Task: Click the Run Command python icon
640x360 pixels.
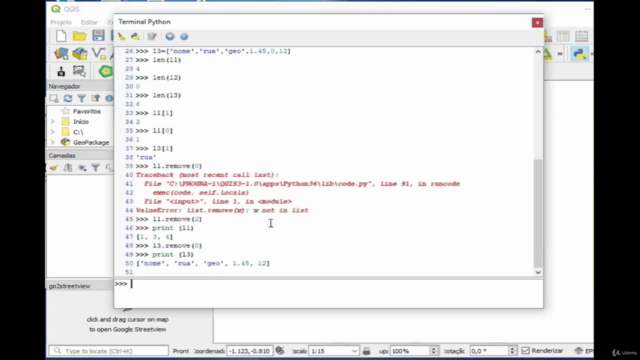Action: coord(136,36)
